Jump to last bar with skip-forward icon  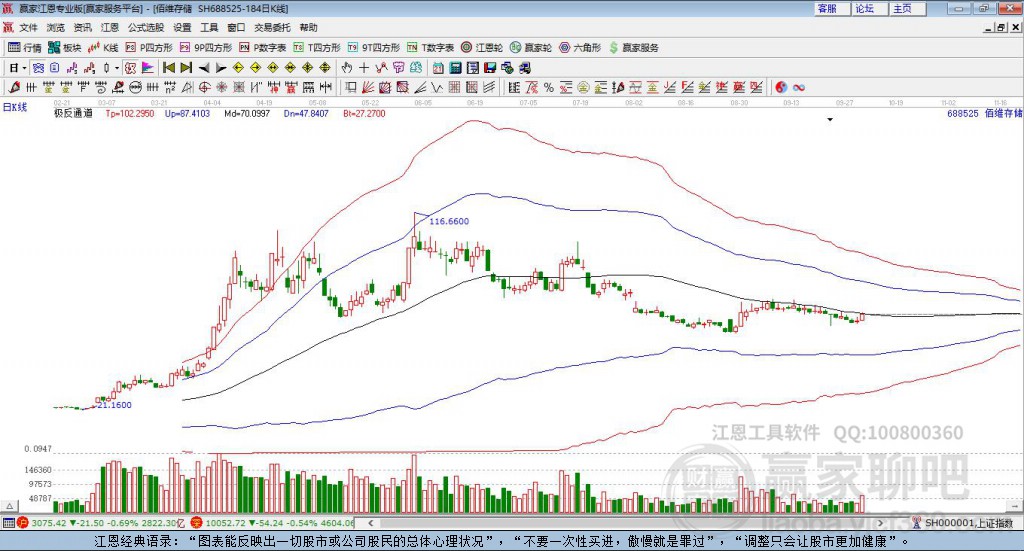pyautogui.click(x=186, y=68)
